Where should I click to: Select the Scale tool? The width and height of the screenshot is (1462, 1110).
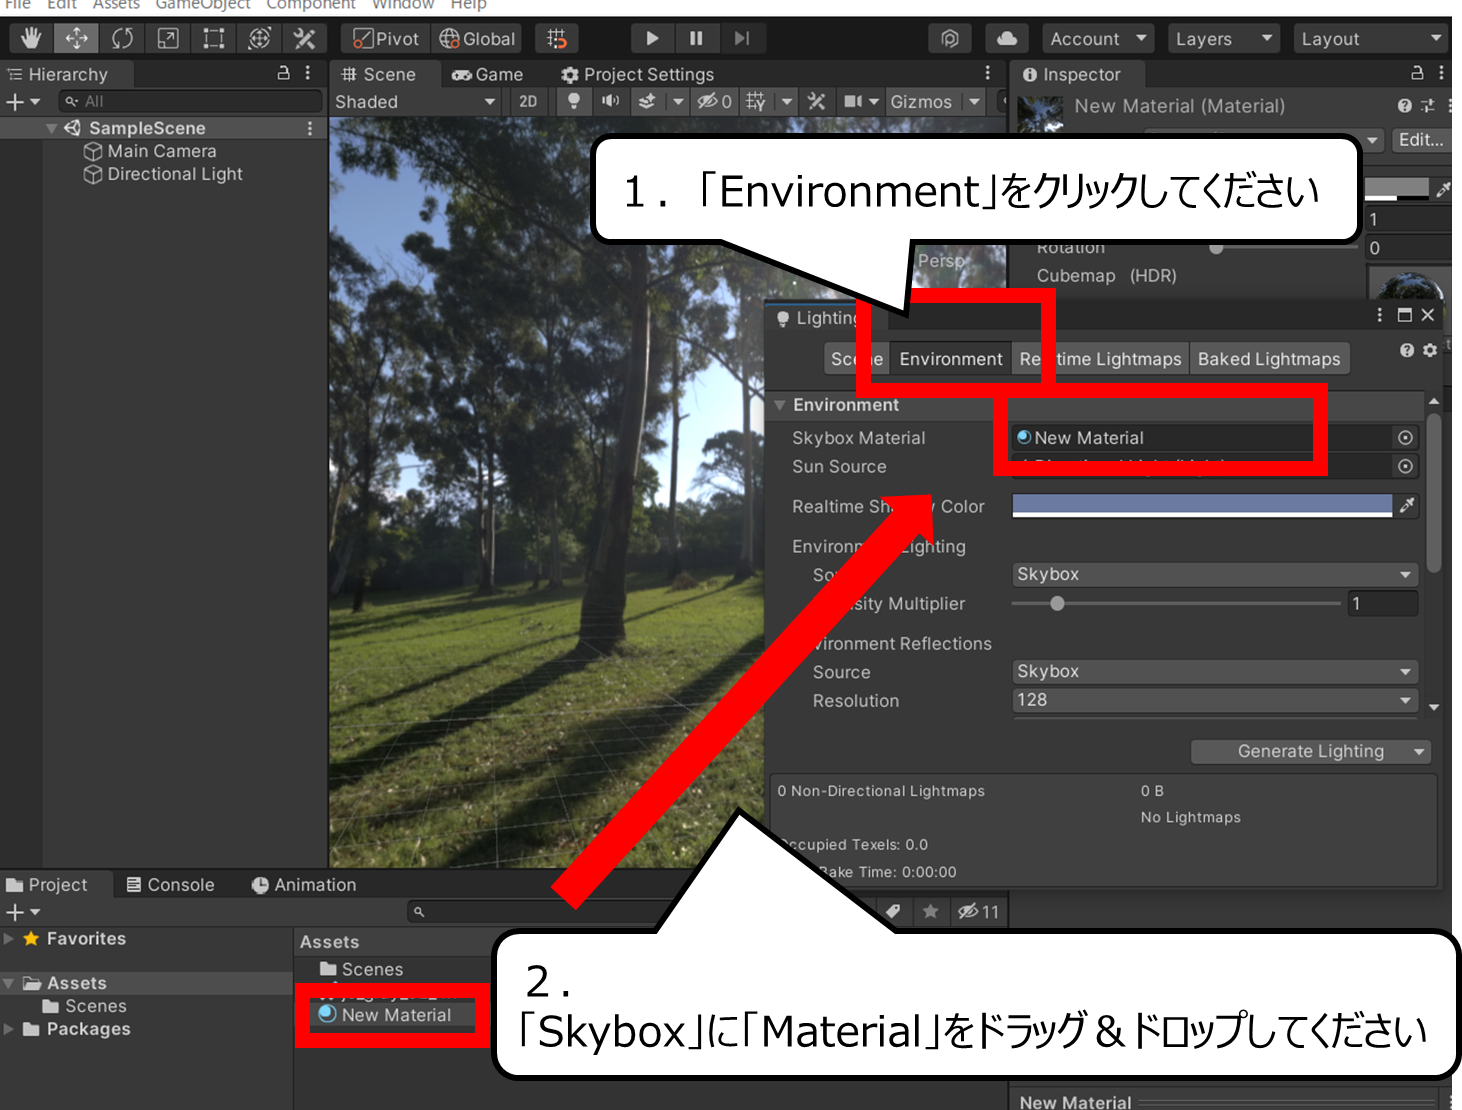[168, 39]
